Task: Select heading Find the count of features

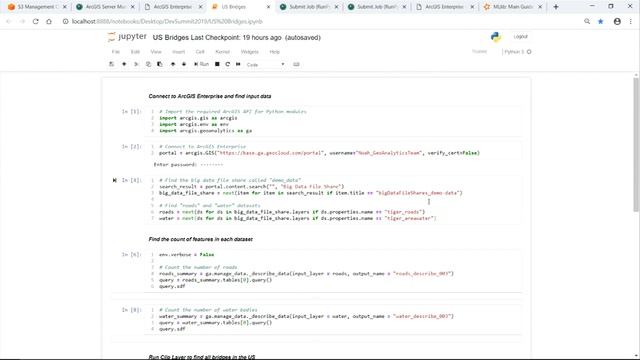Action: click(200, 239)
